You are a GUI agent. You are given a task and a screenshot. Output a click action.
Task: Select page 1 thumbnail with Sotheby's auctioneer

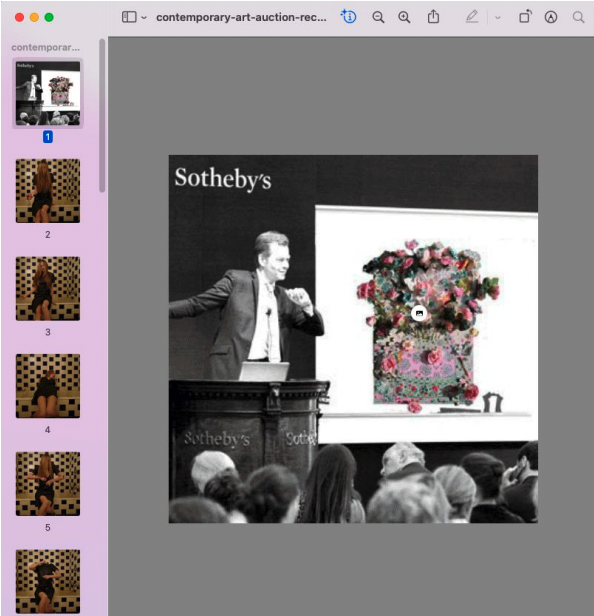pyautogui.click(x=48, y=93)
